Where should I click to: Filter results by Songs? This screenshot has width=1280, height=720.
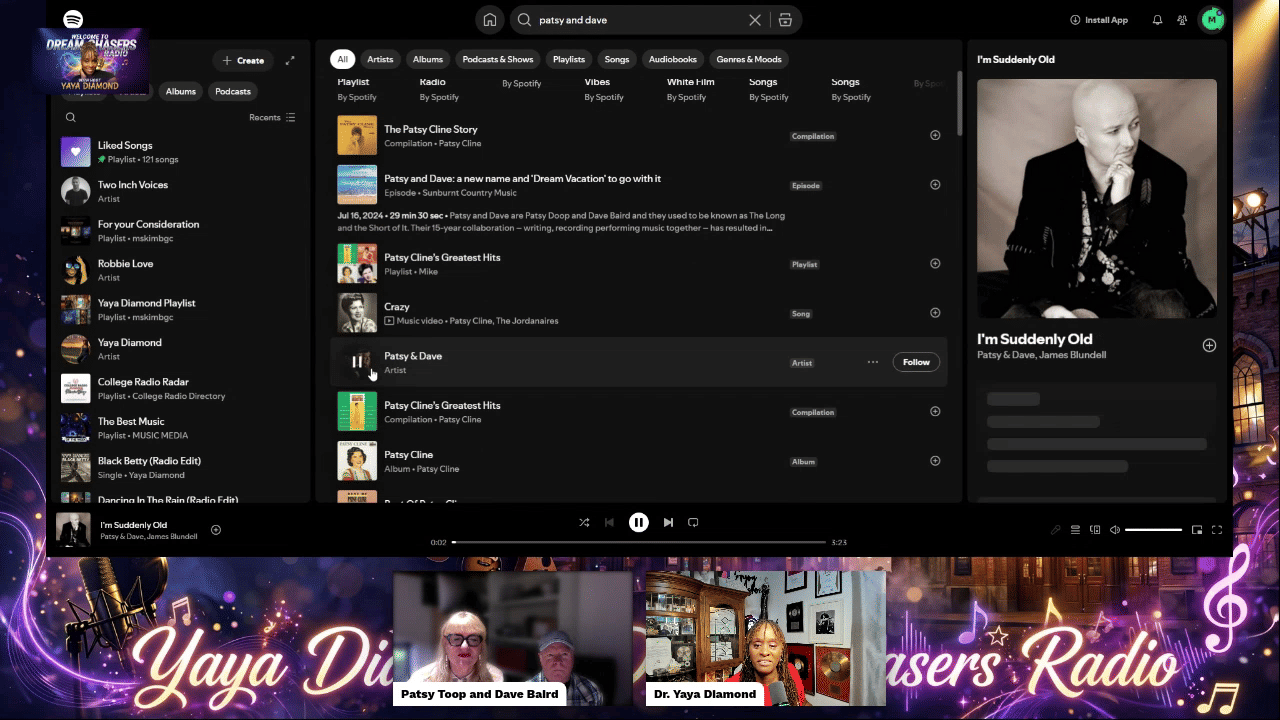pos(617,59)
